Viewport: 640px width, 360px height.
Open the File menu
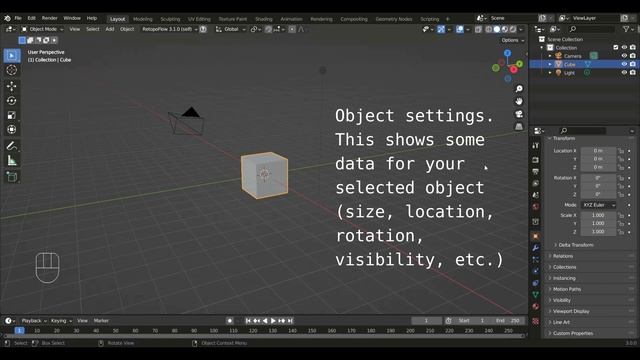pos(18,18)
